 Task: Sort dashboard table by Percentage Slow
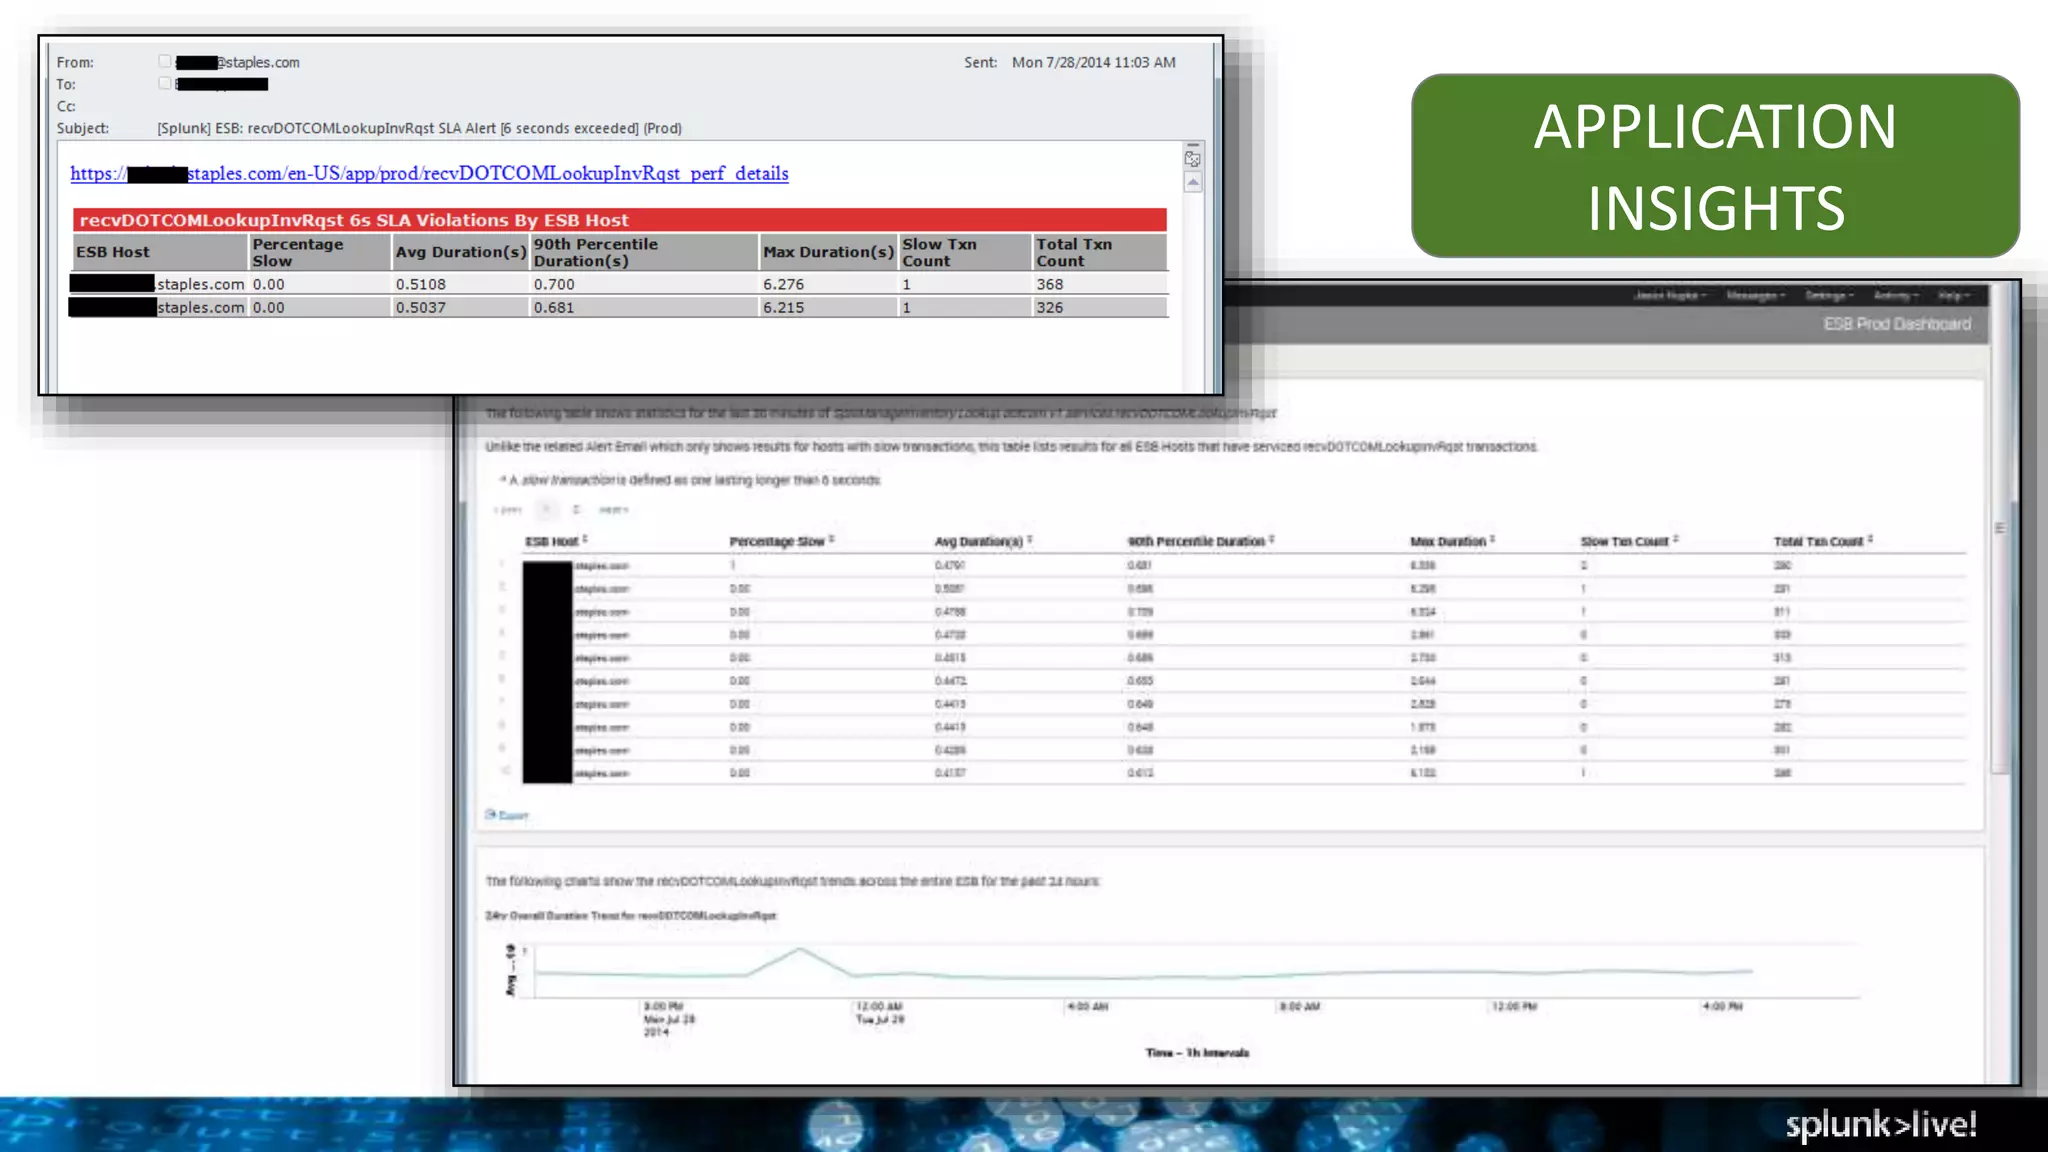click(x=782, y=541)
